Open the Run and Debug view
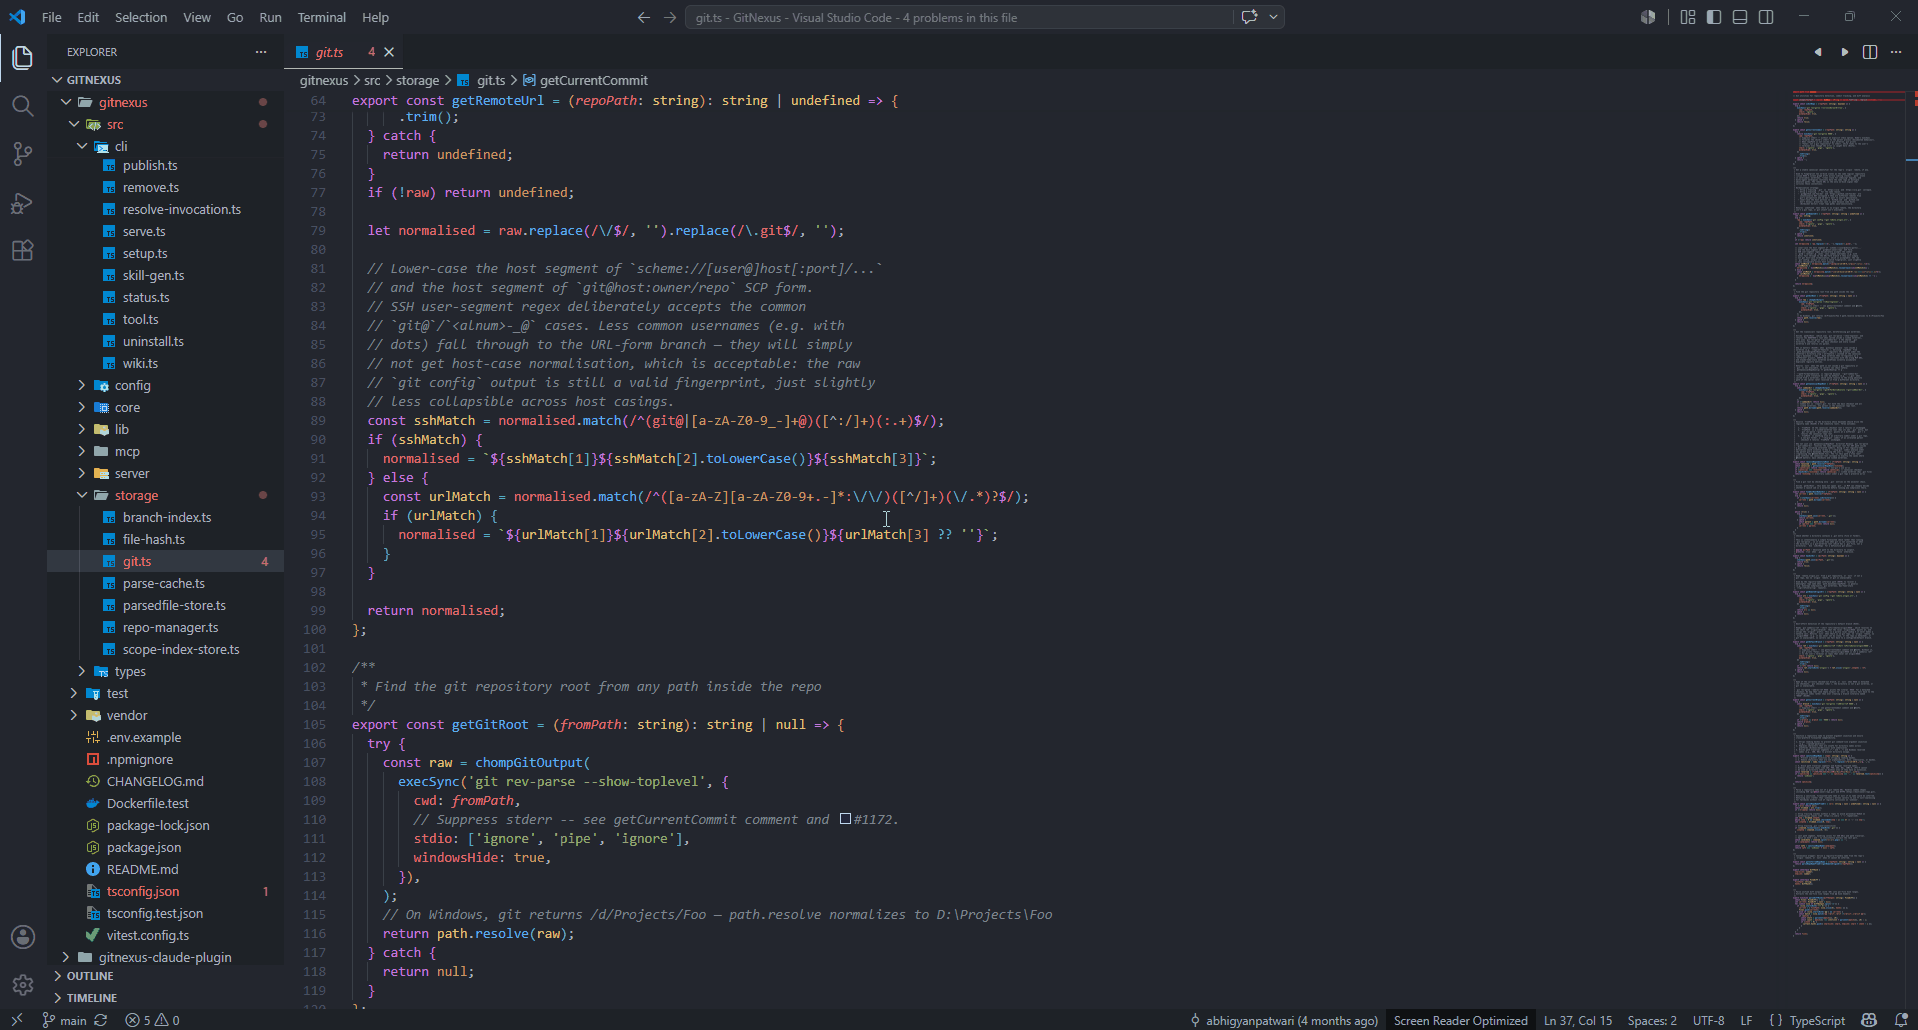Viewport: 1918px width, 1030px height. click(22, 203)
